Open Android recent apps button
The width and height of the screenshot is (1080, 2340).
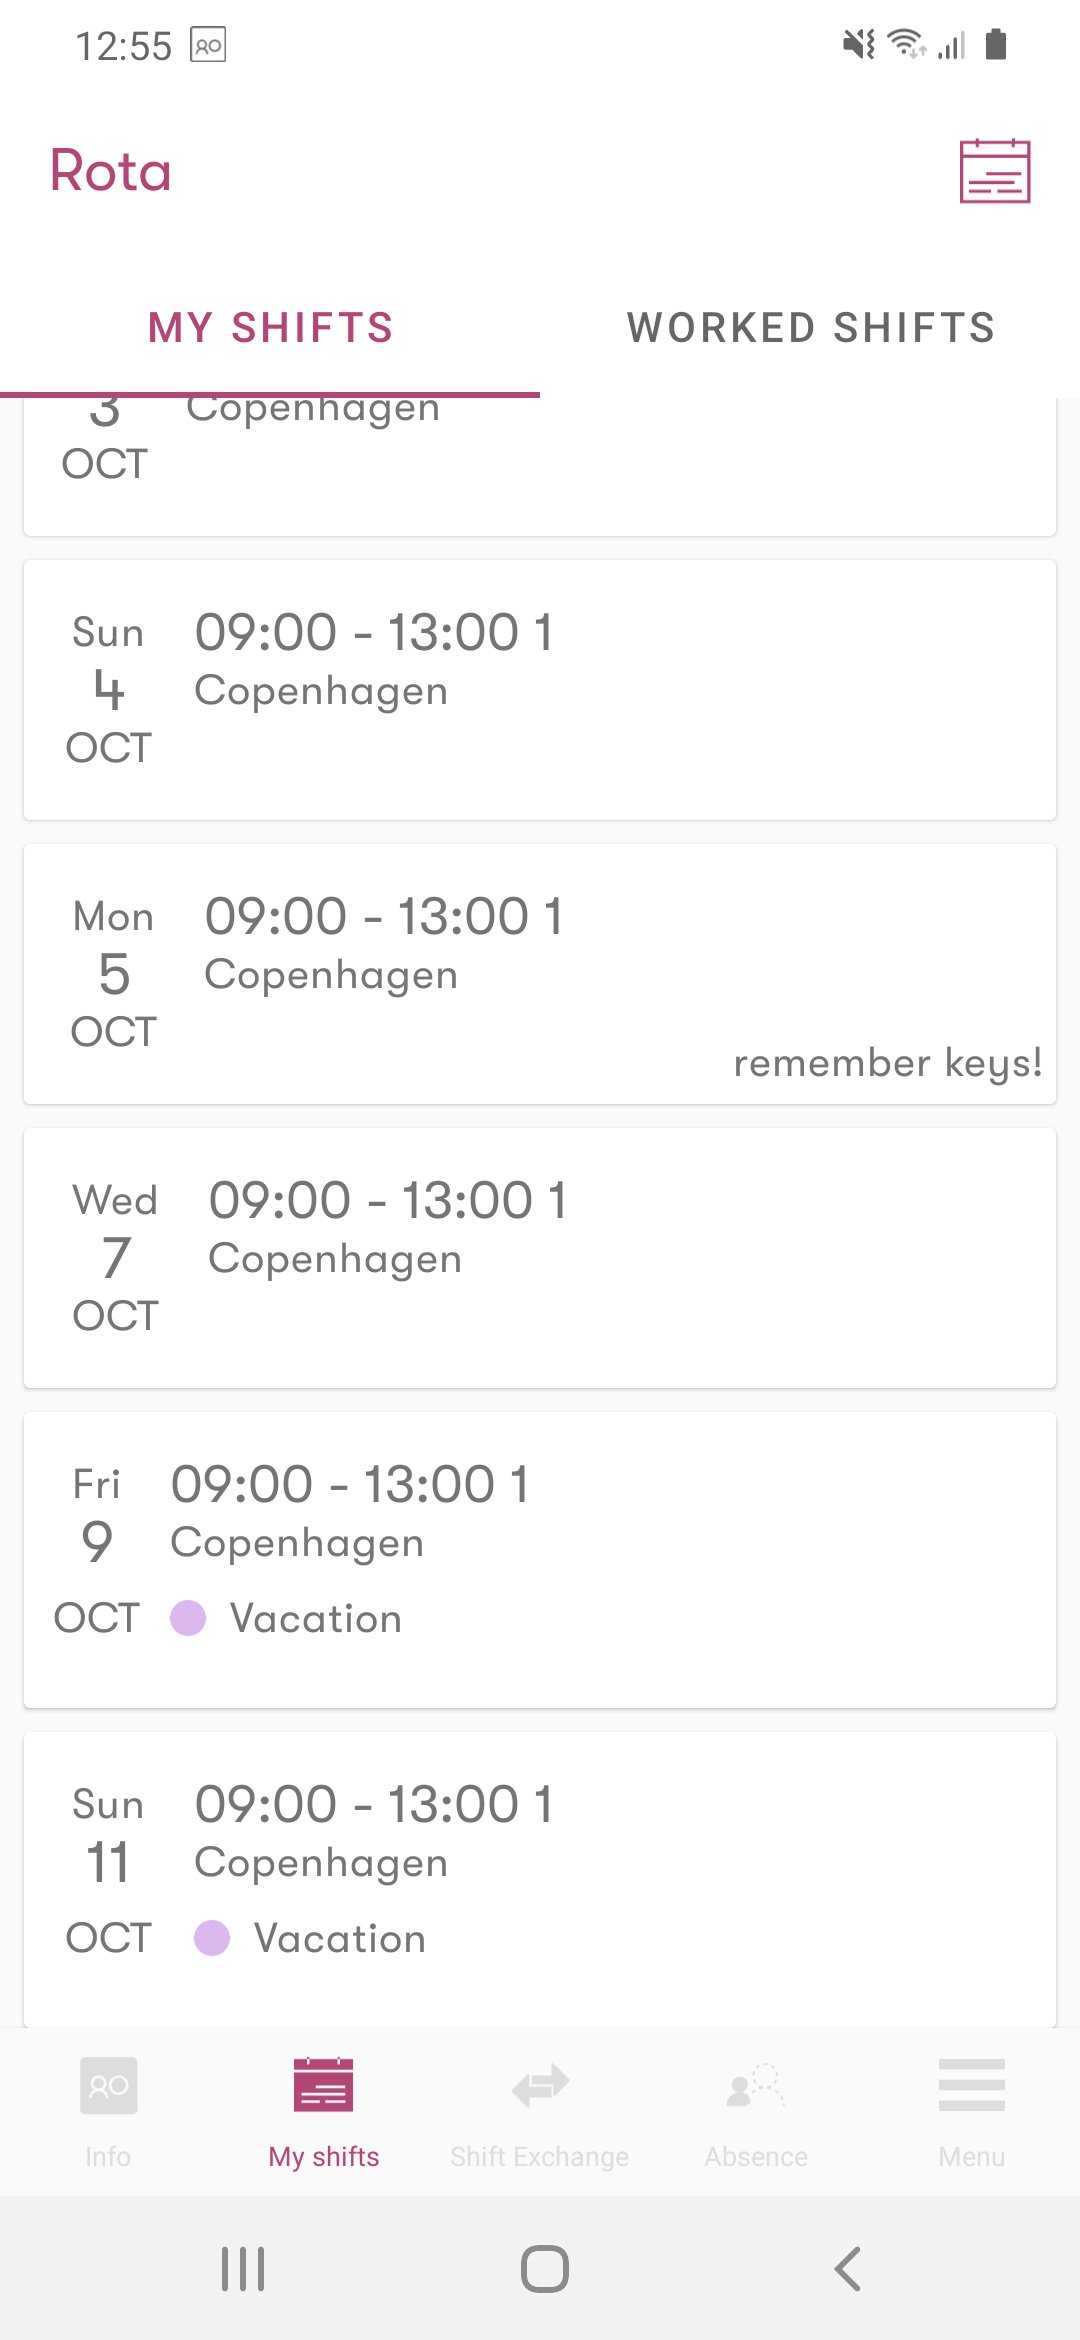243,2269
